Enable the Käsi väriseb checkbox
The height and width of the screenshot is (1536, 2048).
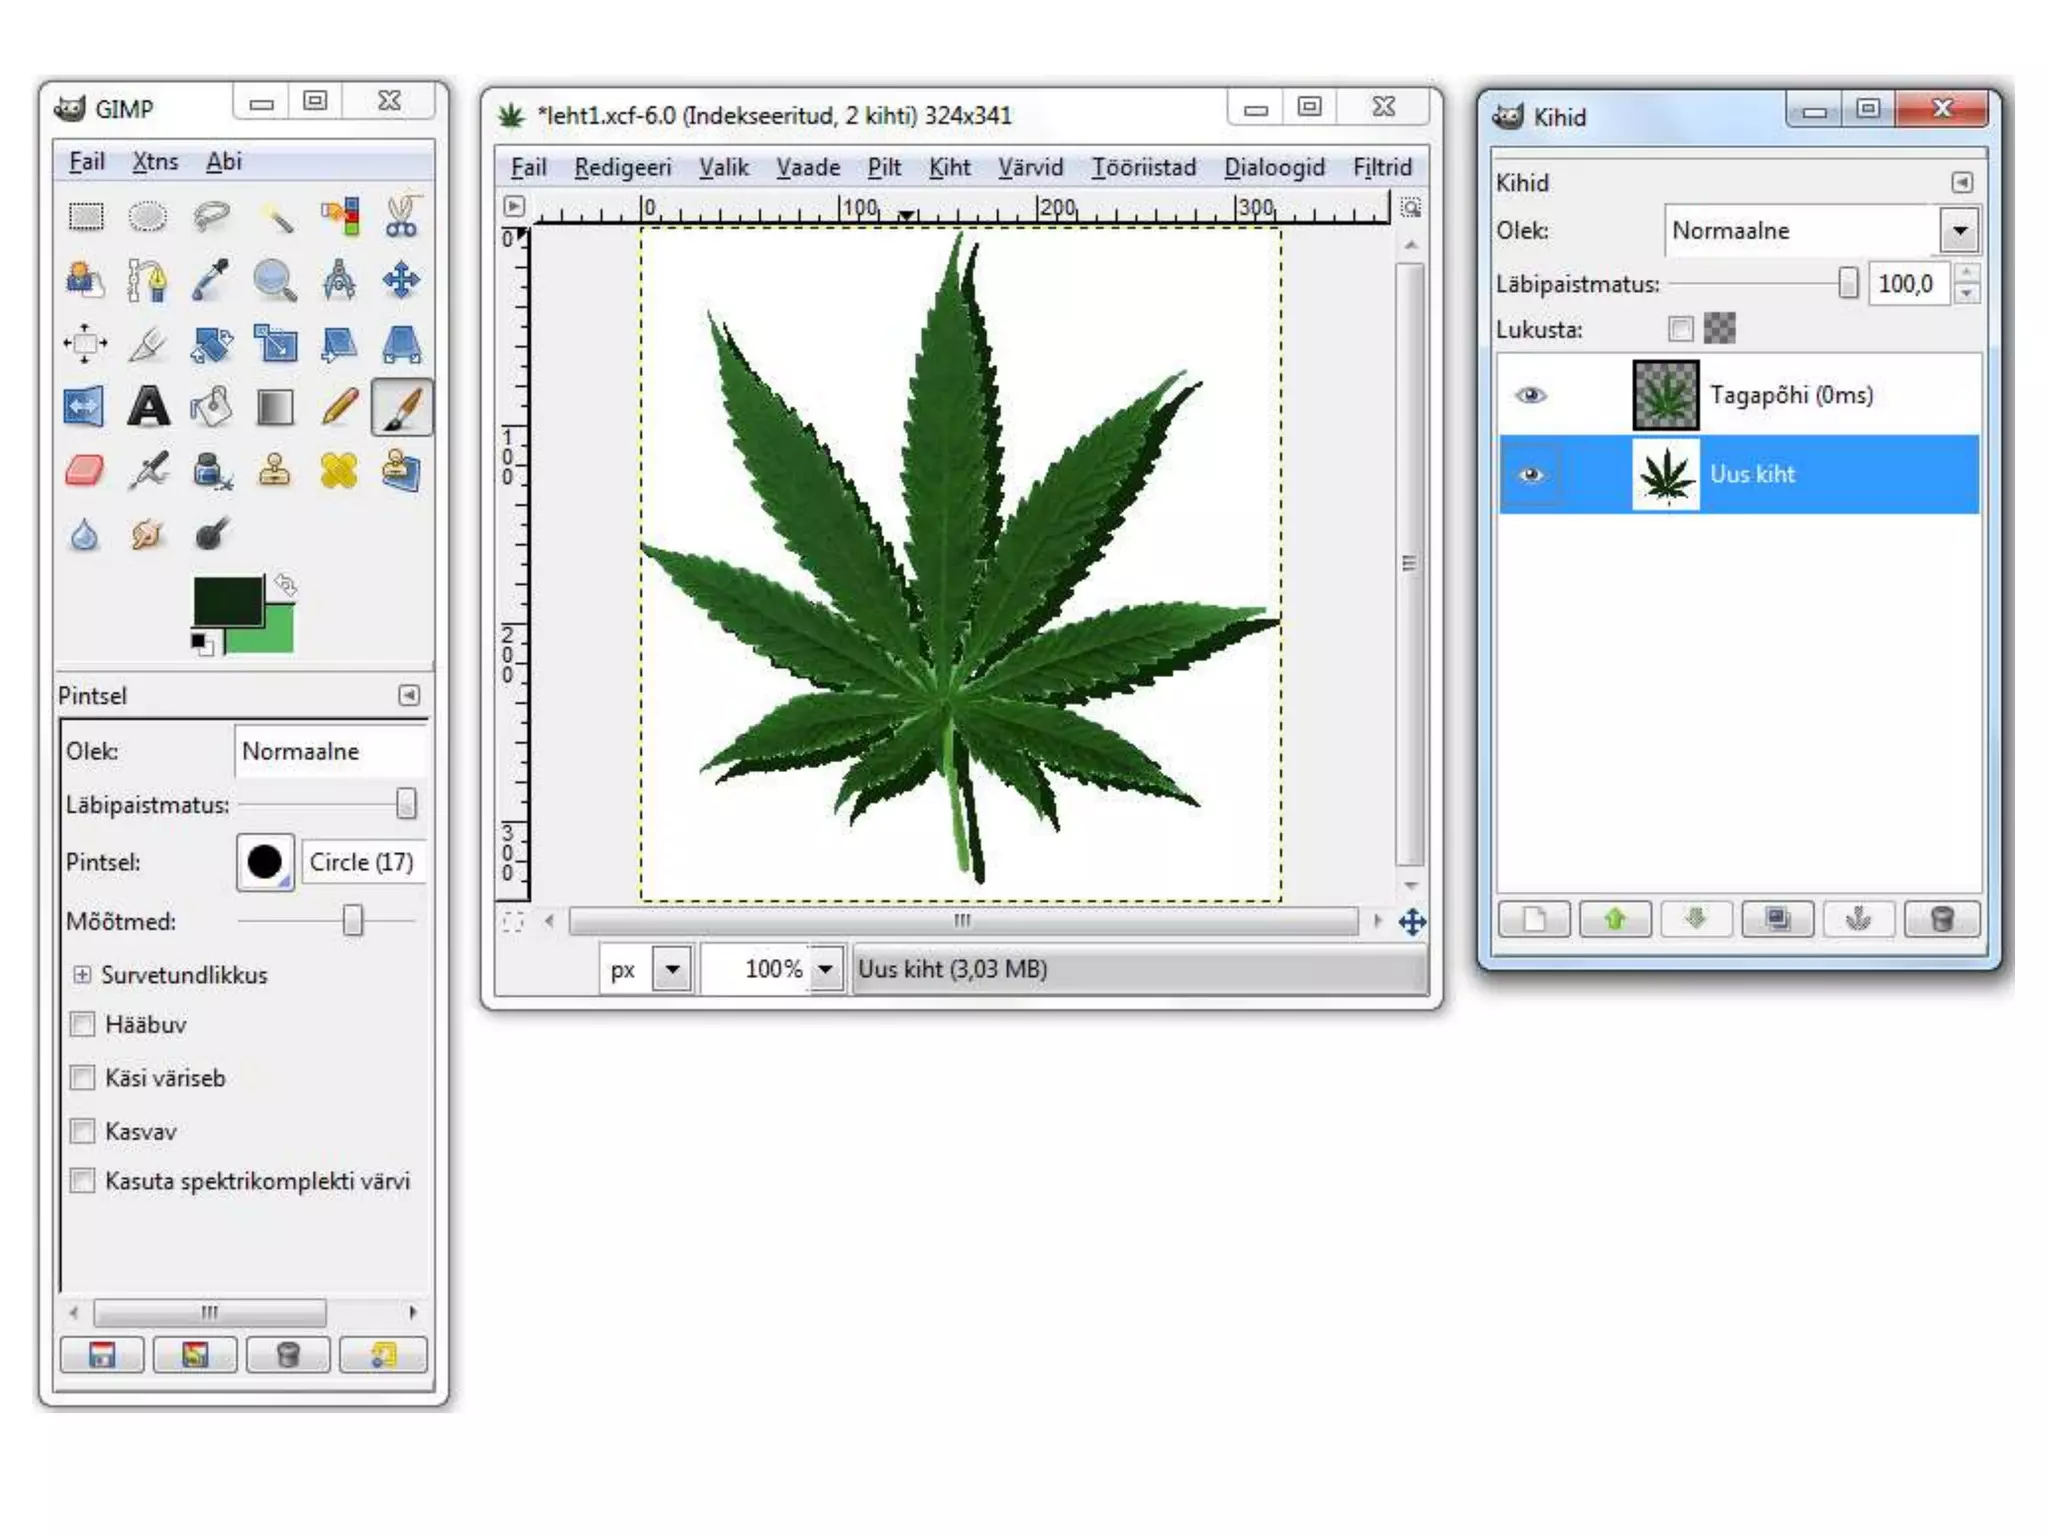[x=83, y=1078]
